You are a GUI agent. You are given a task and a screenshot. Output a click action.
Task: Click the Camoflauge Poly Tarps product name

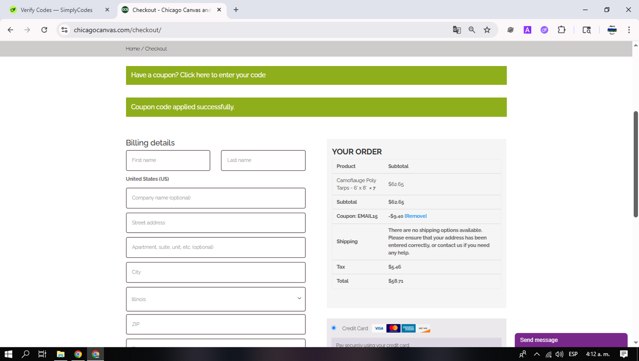pyautogui.click(x=356, y=184)
